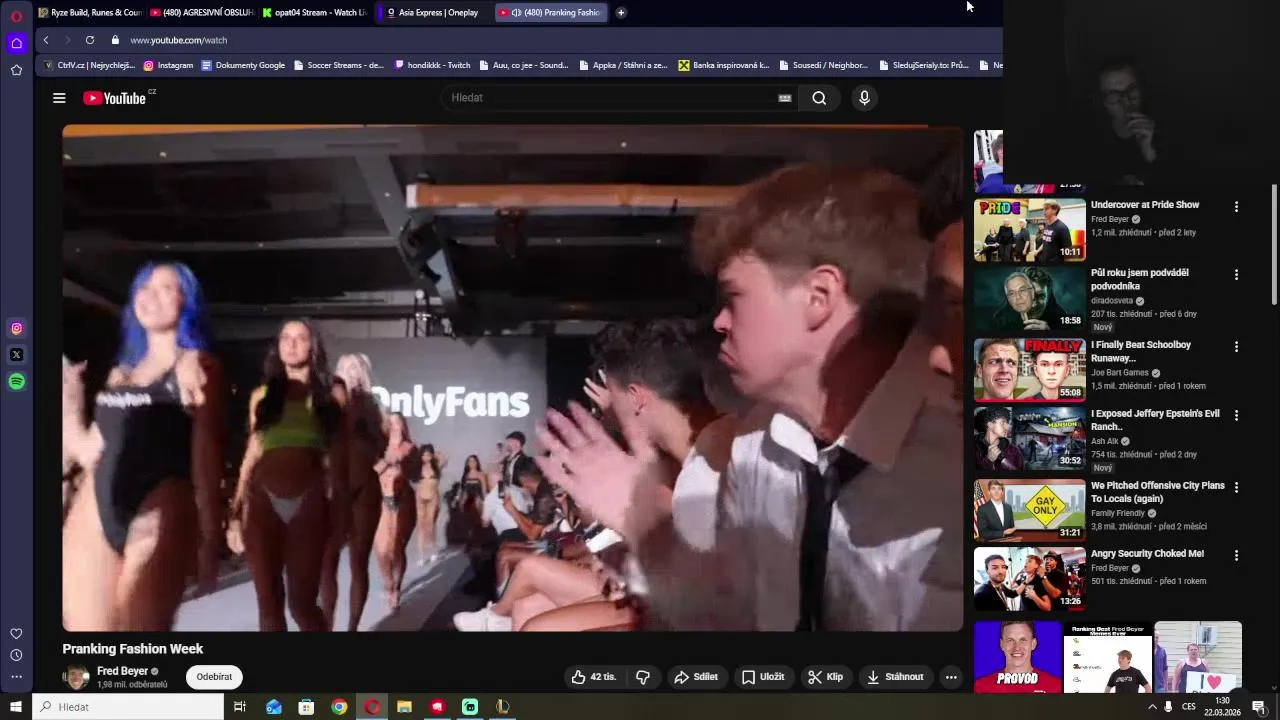1280x720 pixels.
Task: Open Opera sidebar bookmarks star icon
Action: point(16,70)
